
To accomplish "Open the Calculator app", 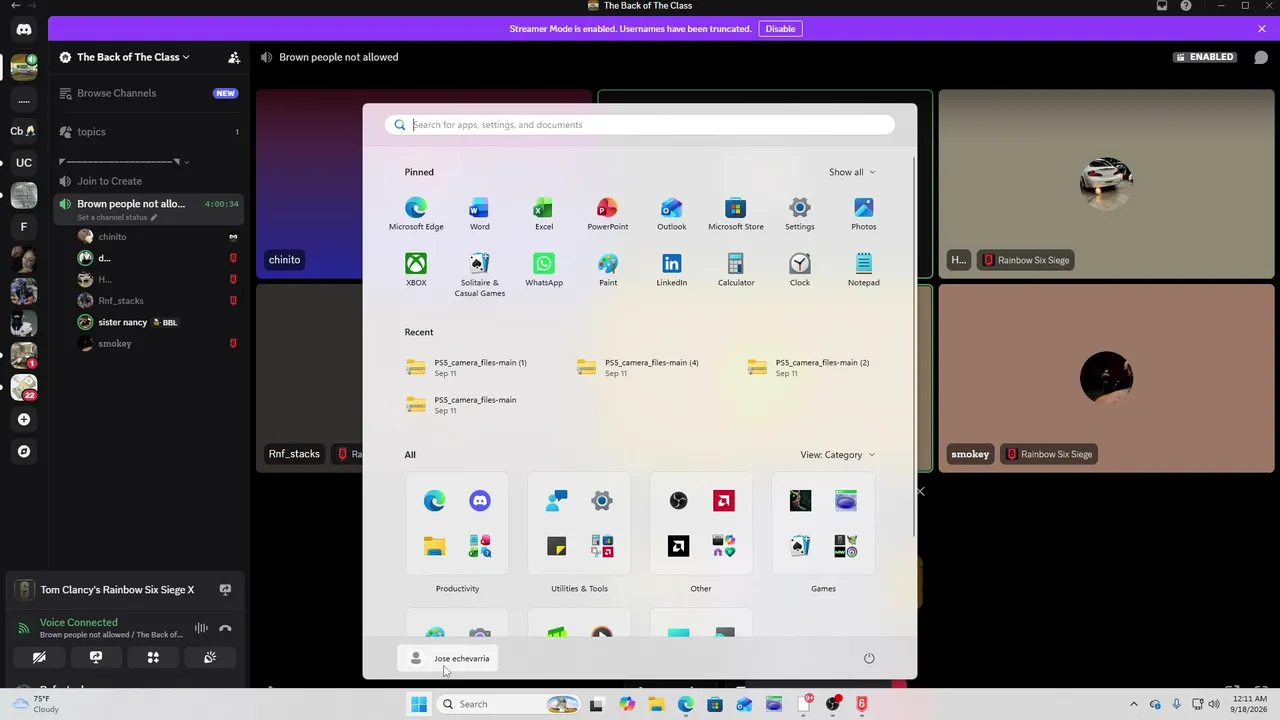I will [x=735, y=270].
